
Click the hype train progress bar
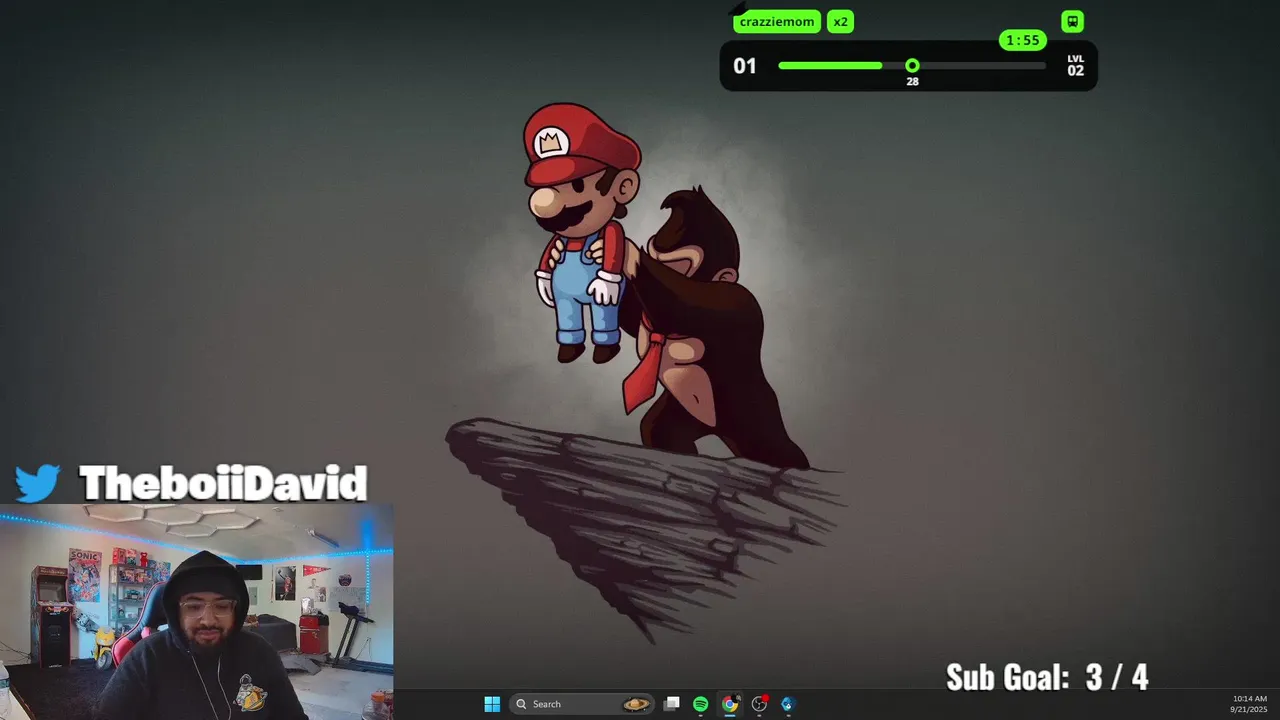pyautogui.click(x=912, y=66)
